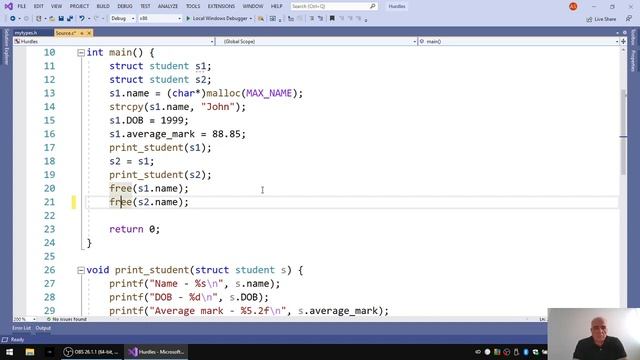640x360 pixels.
Task: Expand the Properties side tab
Action: click(633, 60)
